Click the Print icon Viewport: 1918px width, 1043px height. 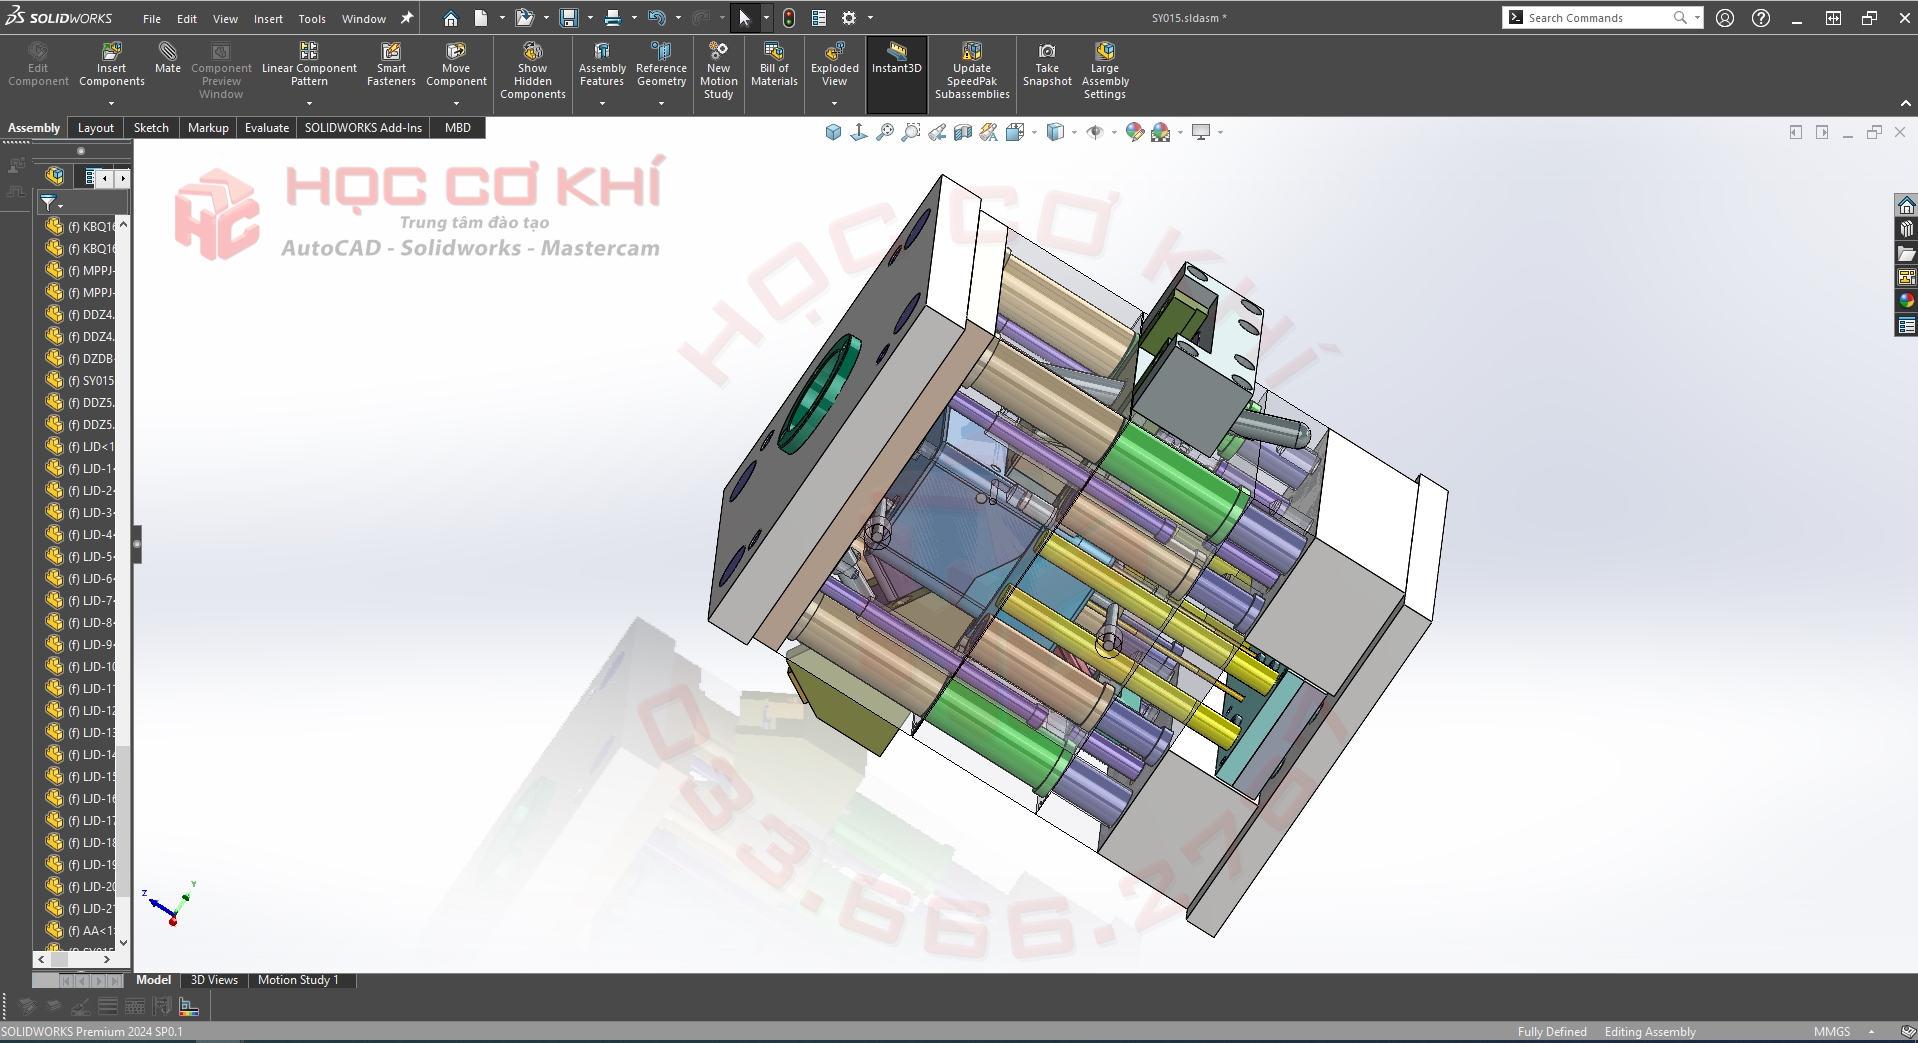[613, 18]
